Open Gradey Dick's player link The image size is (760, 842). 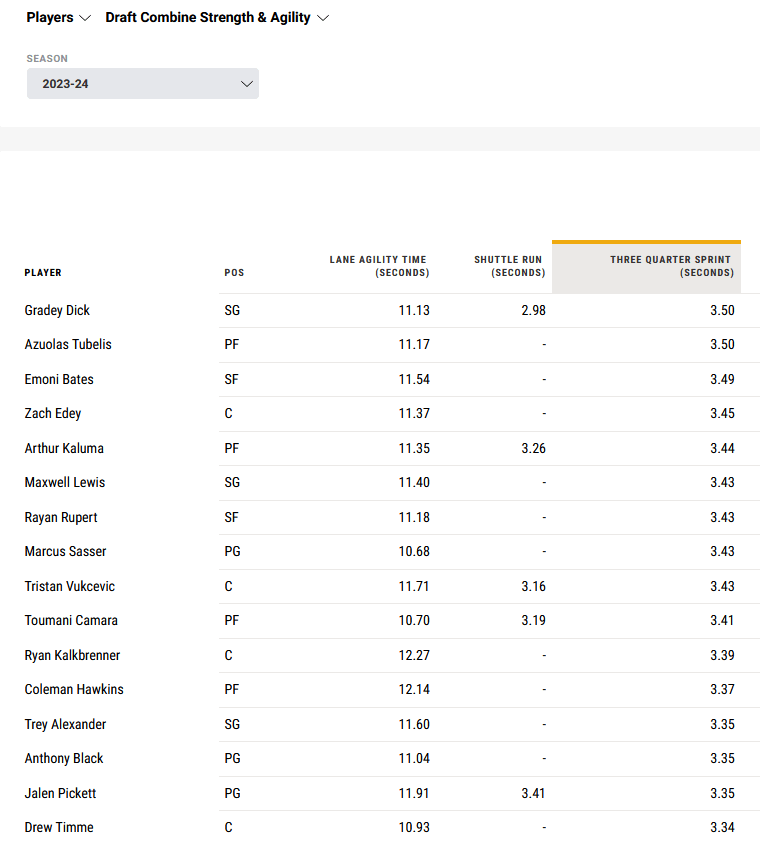point(57,310)
